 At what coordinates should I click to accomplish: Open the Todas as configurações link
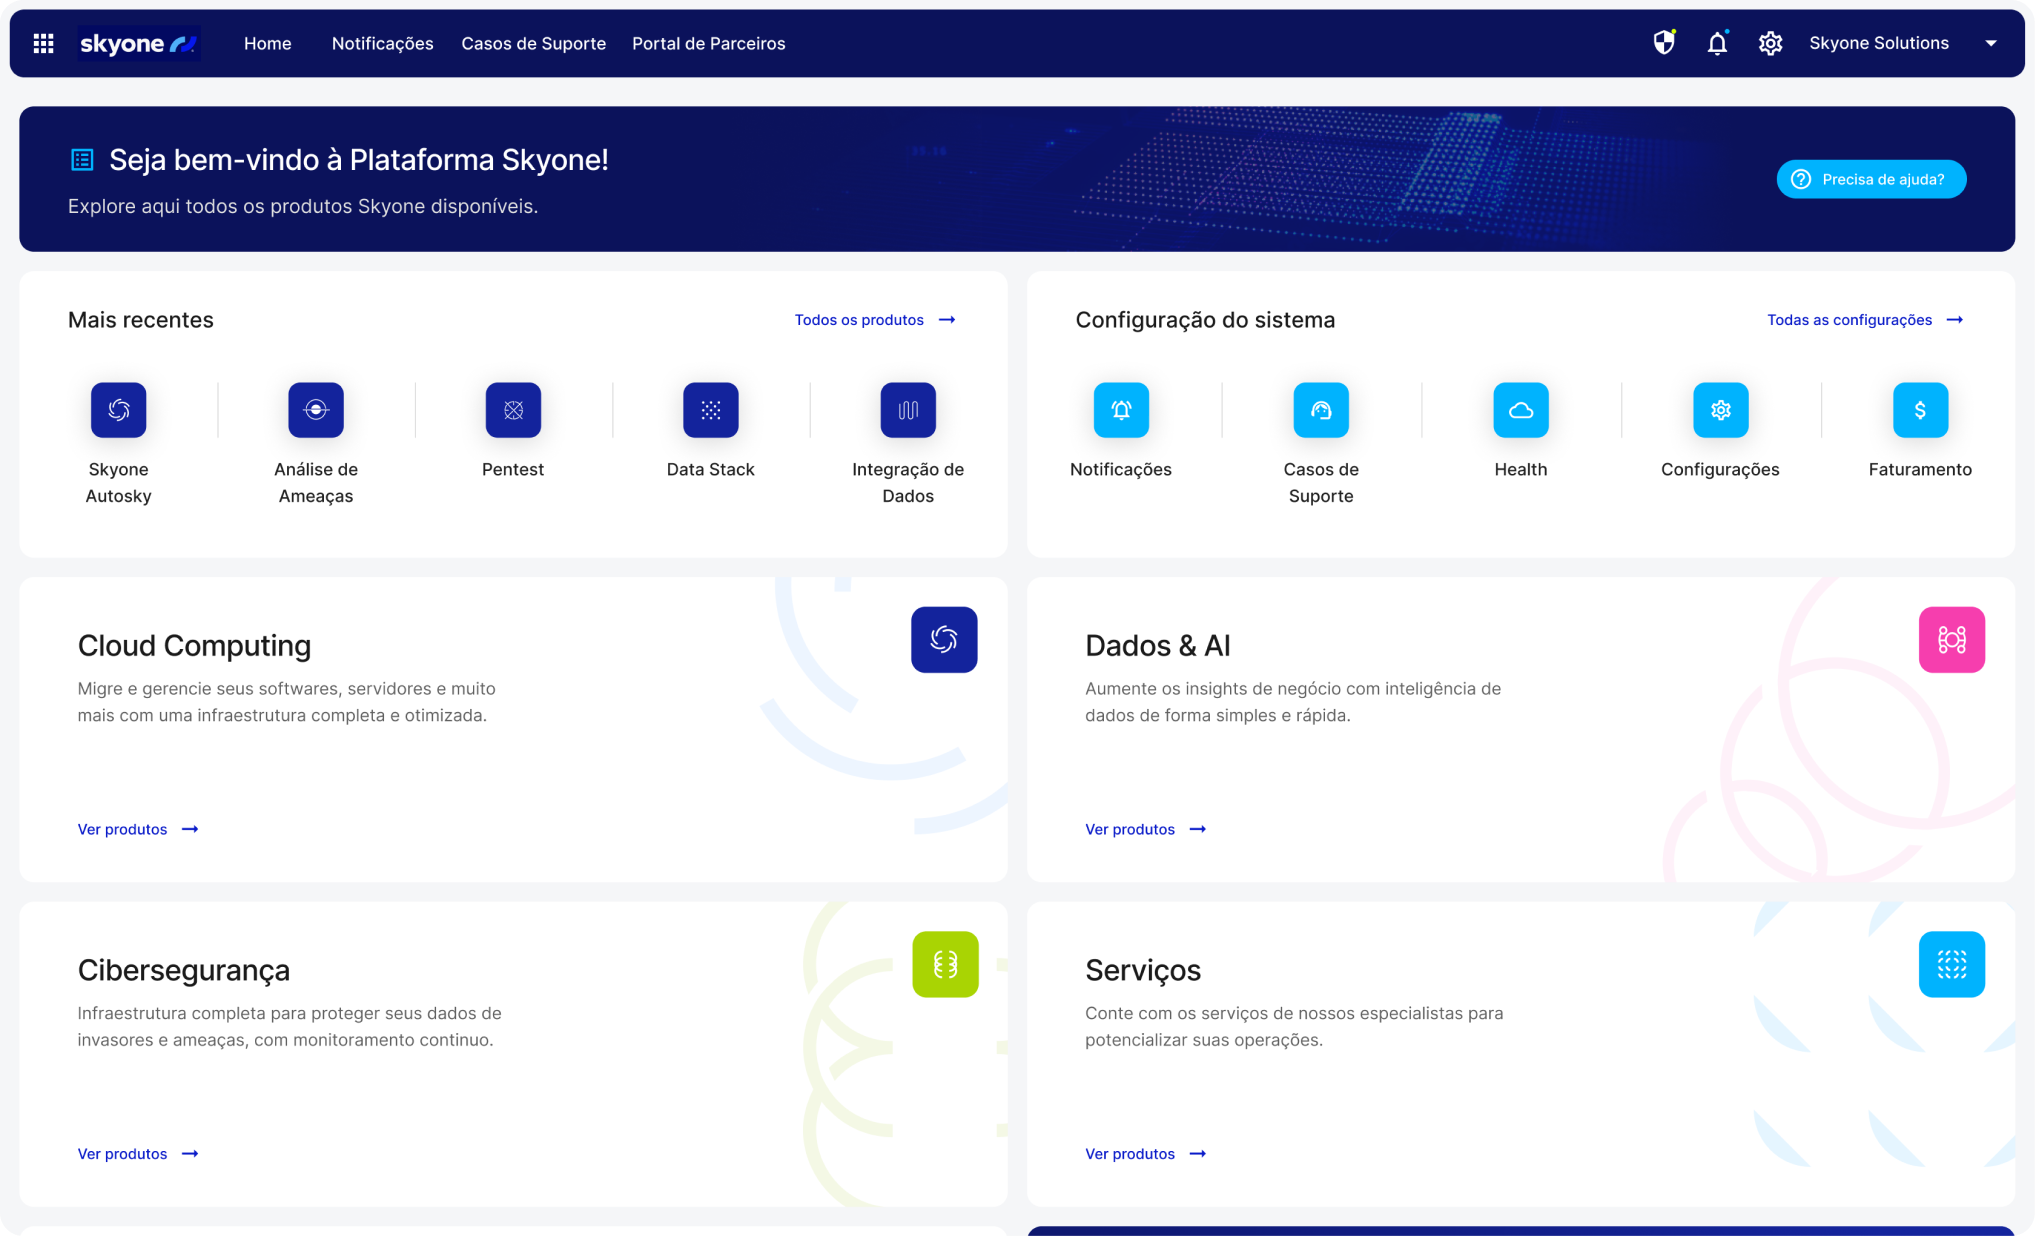tap(1864, 320)
